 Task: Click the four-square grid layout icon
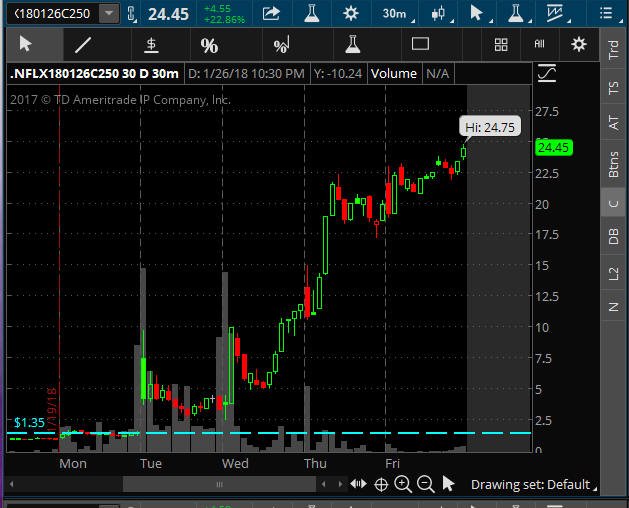pyautogui.click(x=501, y=45)
